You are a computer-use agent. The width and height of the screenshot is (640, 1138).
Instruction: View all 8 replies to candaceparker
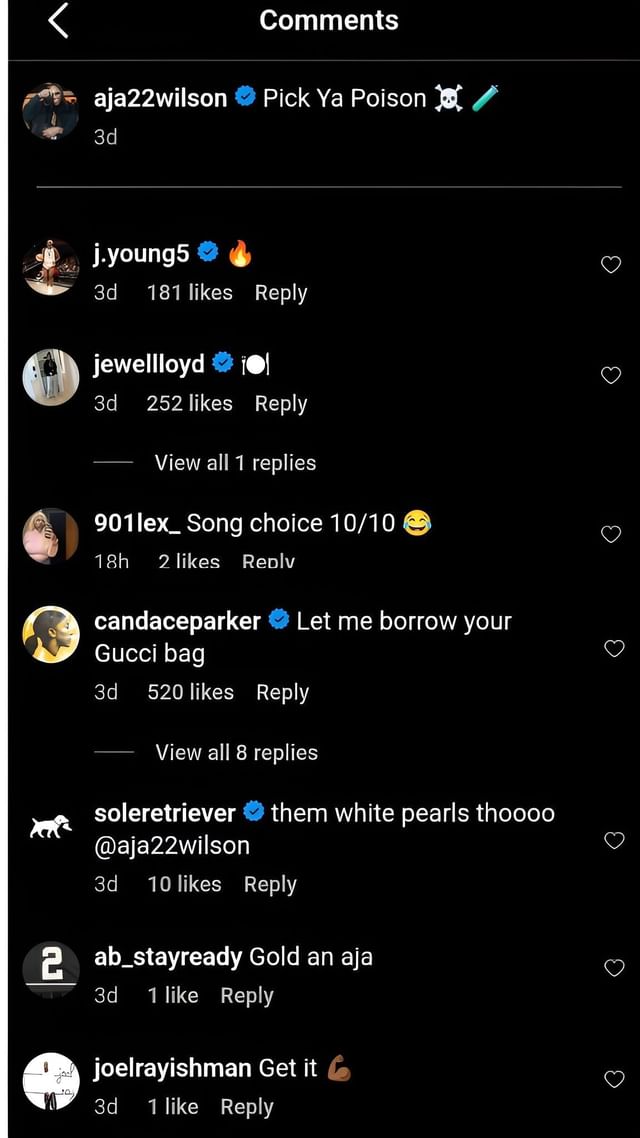234,752
